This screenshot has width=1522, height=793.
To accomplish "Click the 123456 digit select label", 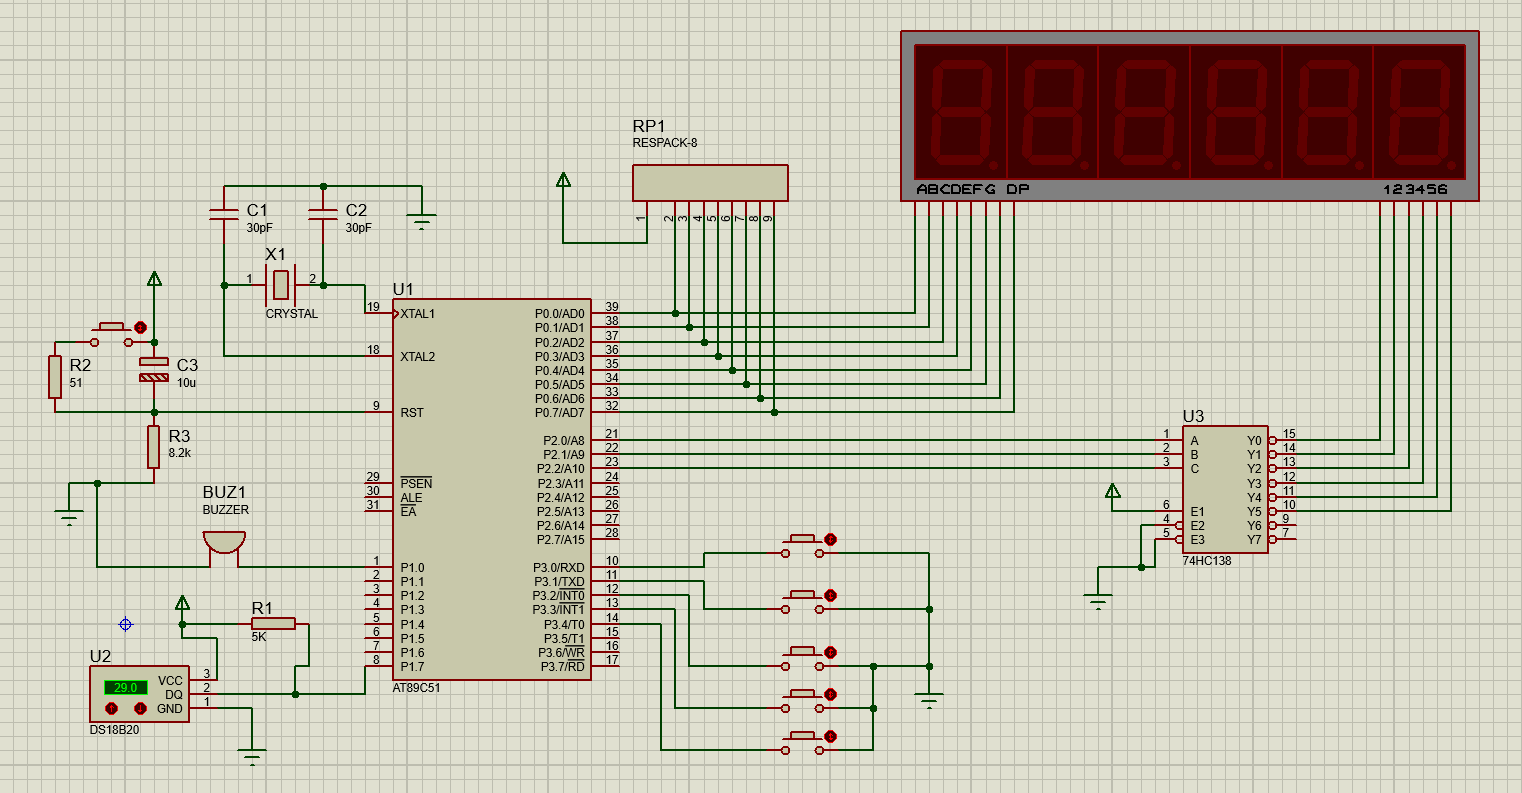I will pyautogui.click(x=1415, y=189).
